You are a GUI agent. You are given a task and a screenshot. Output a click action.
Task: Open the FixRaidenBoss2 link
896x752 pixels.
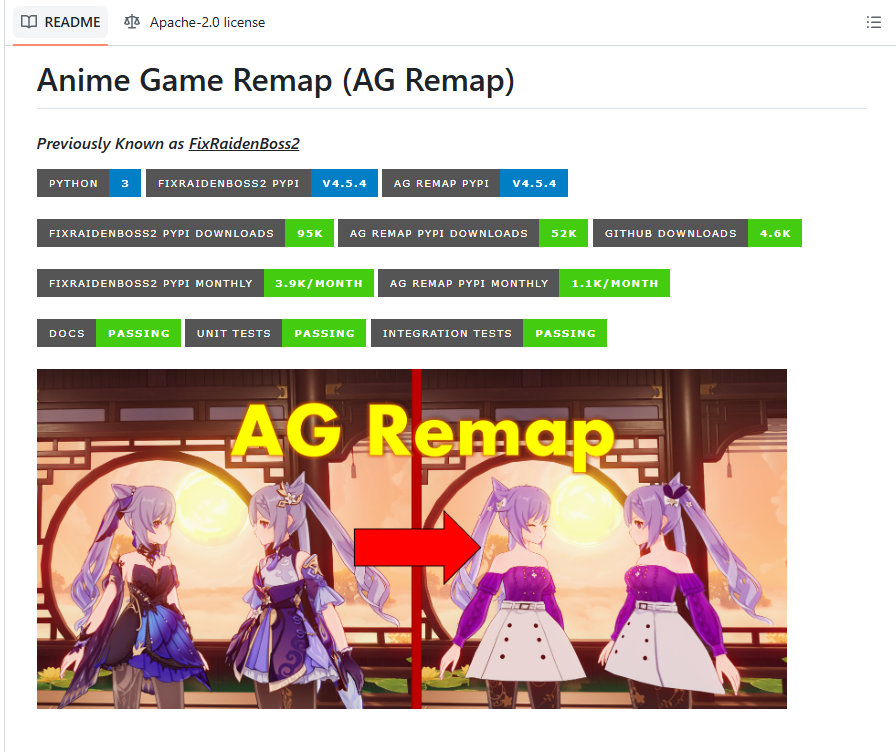click(x=244, y=143)
